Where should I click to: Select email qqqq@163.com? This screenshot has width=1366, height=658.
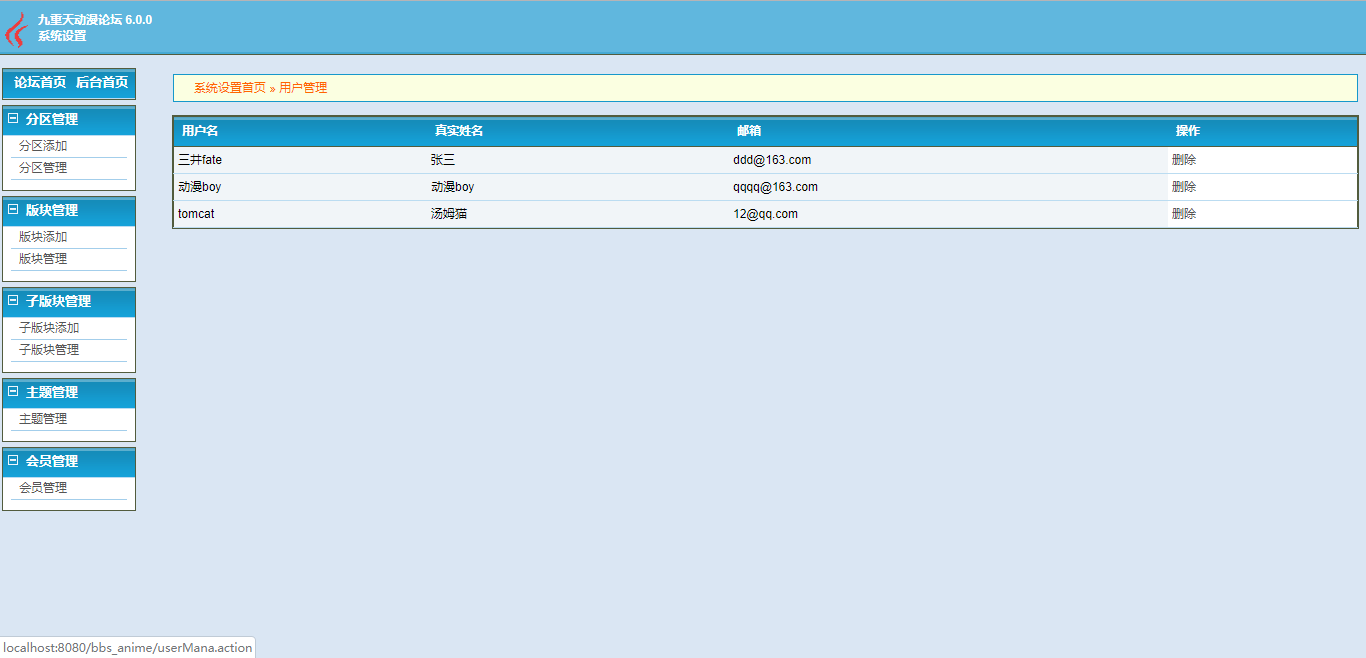coord(775,187)
